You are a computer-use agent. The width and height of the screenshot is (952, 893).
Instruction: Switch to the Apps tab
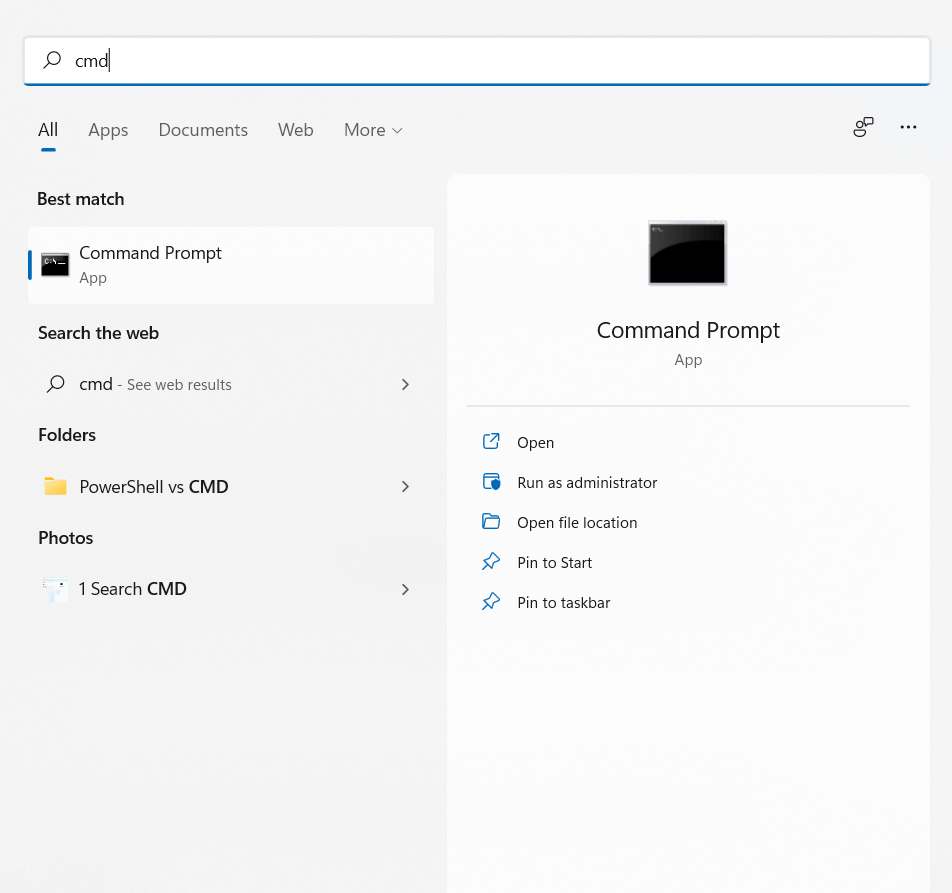point(108,129)
